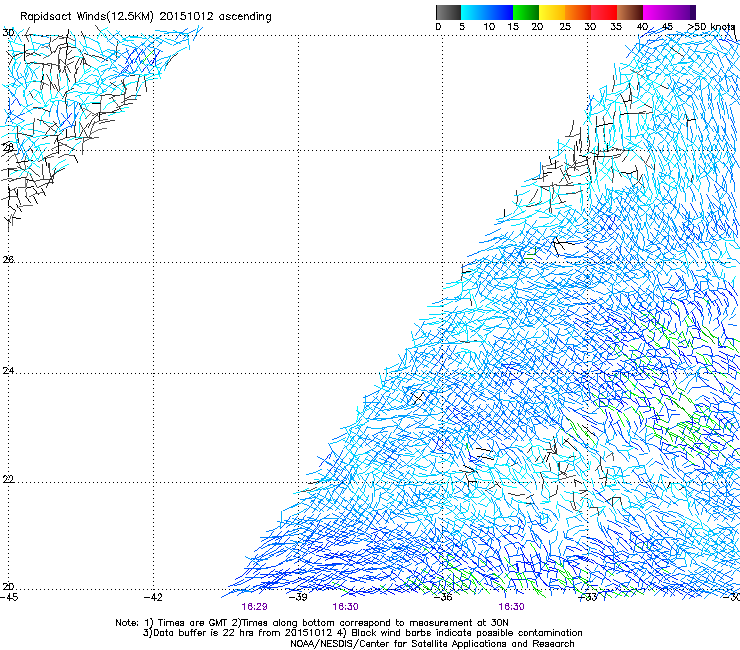Screen dimensions: 740x650
Task: Click the '45' label under the color bar
Action: pos(667,27)
